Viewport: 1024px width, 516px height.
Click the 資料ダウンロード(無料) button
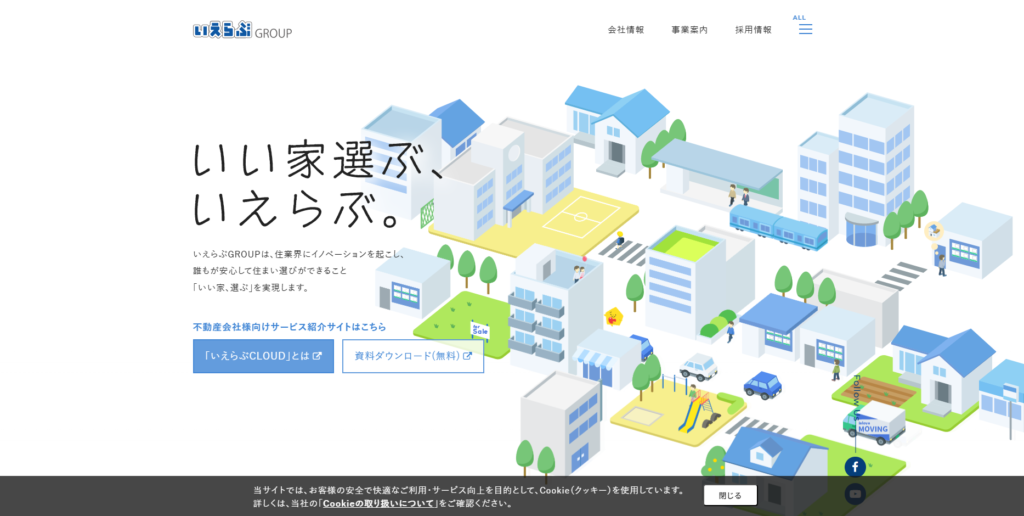click(413, 356)
